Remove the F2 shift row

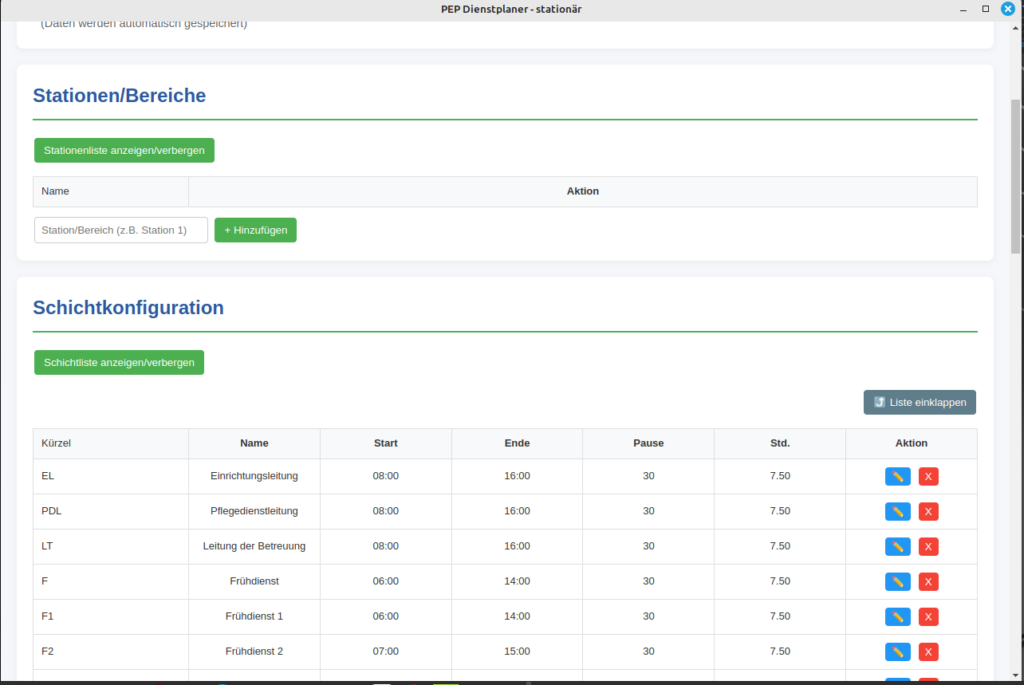(x=928, y=651)
